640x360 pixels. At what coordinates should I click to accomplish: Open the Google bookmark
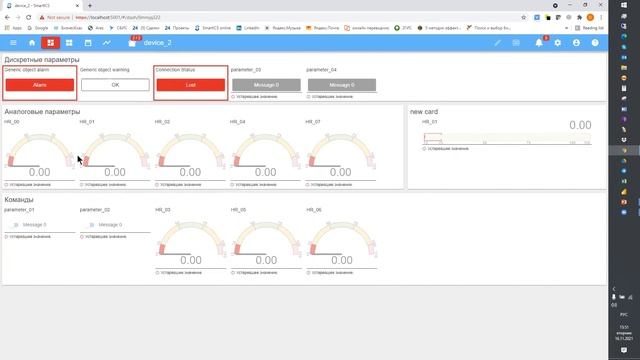point(38,28)
